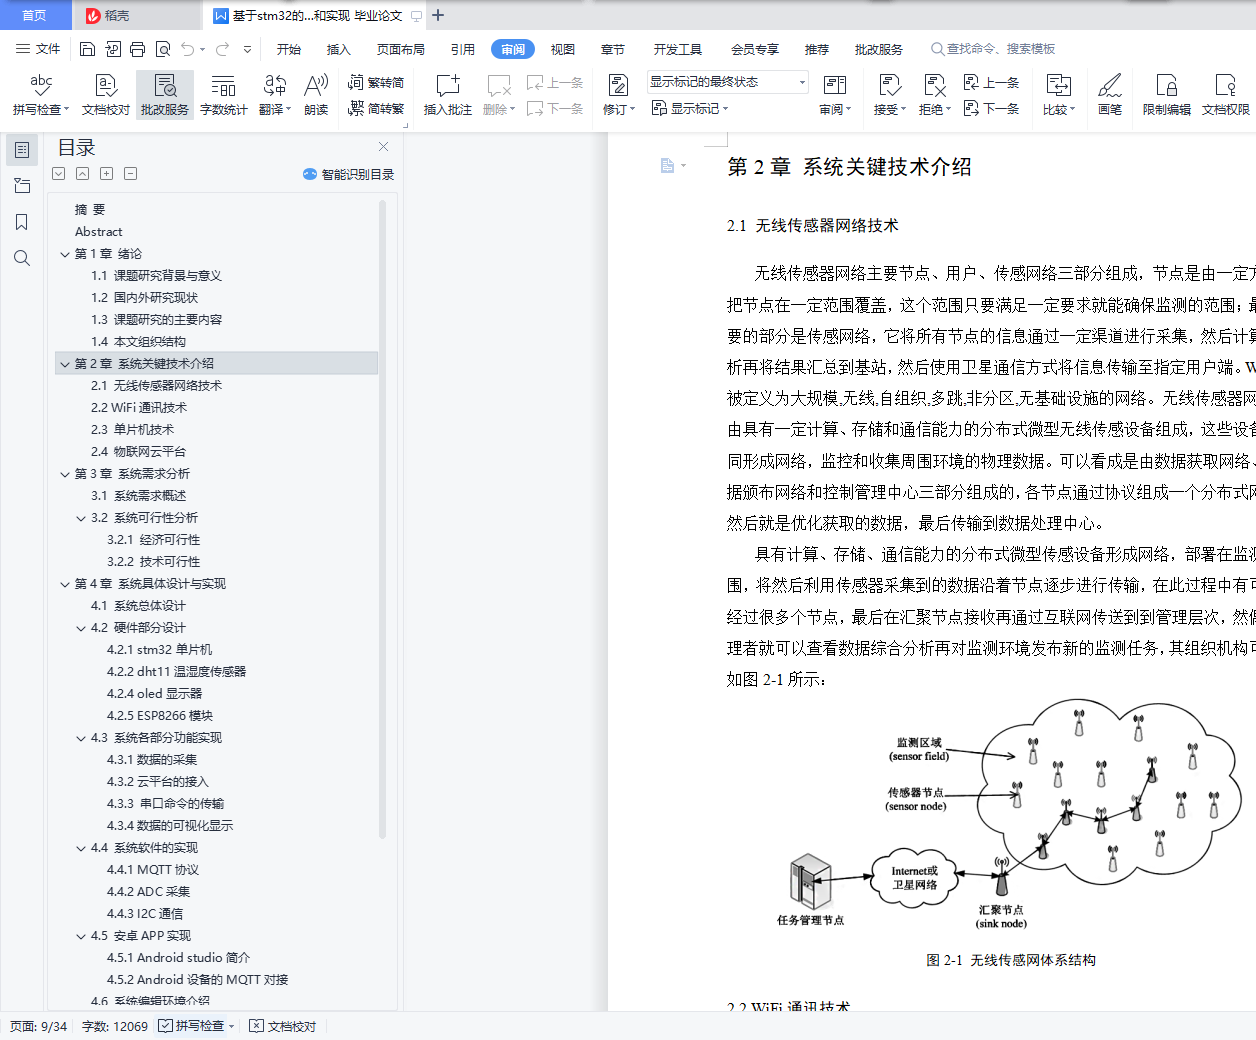Collapse the 4.3 系统各部分功能实现 node
This screenshot has width=1256, height=1040.
point(81,738)
